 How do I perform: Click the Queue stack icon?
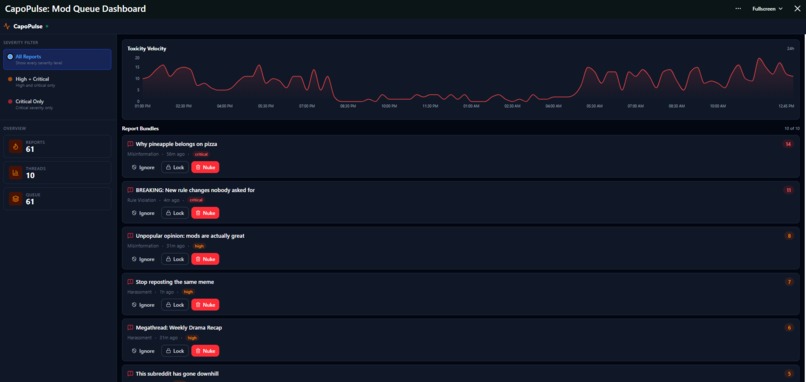[x=15, y=199]
